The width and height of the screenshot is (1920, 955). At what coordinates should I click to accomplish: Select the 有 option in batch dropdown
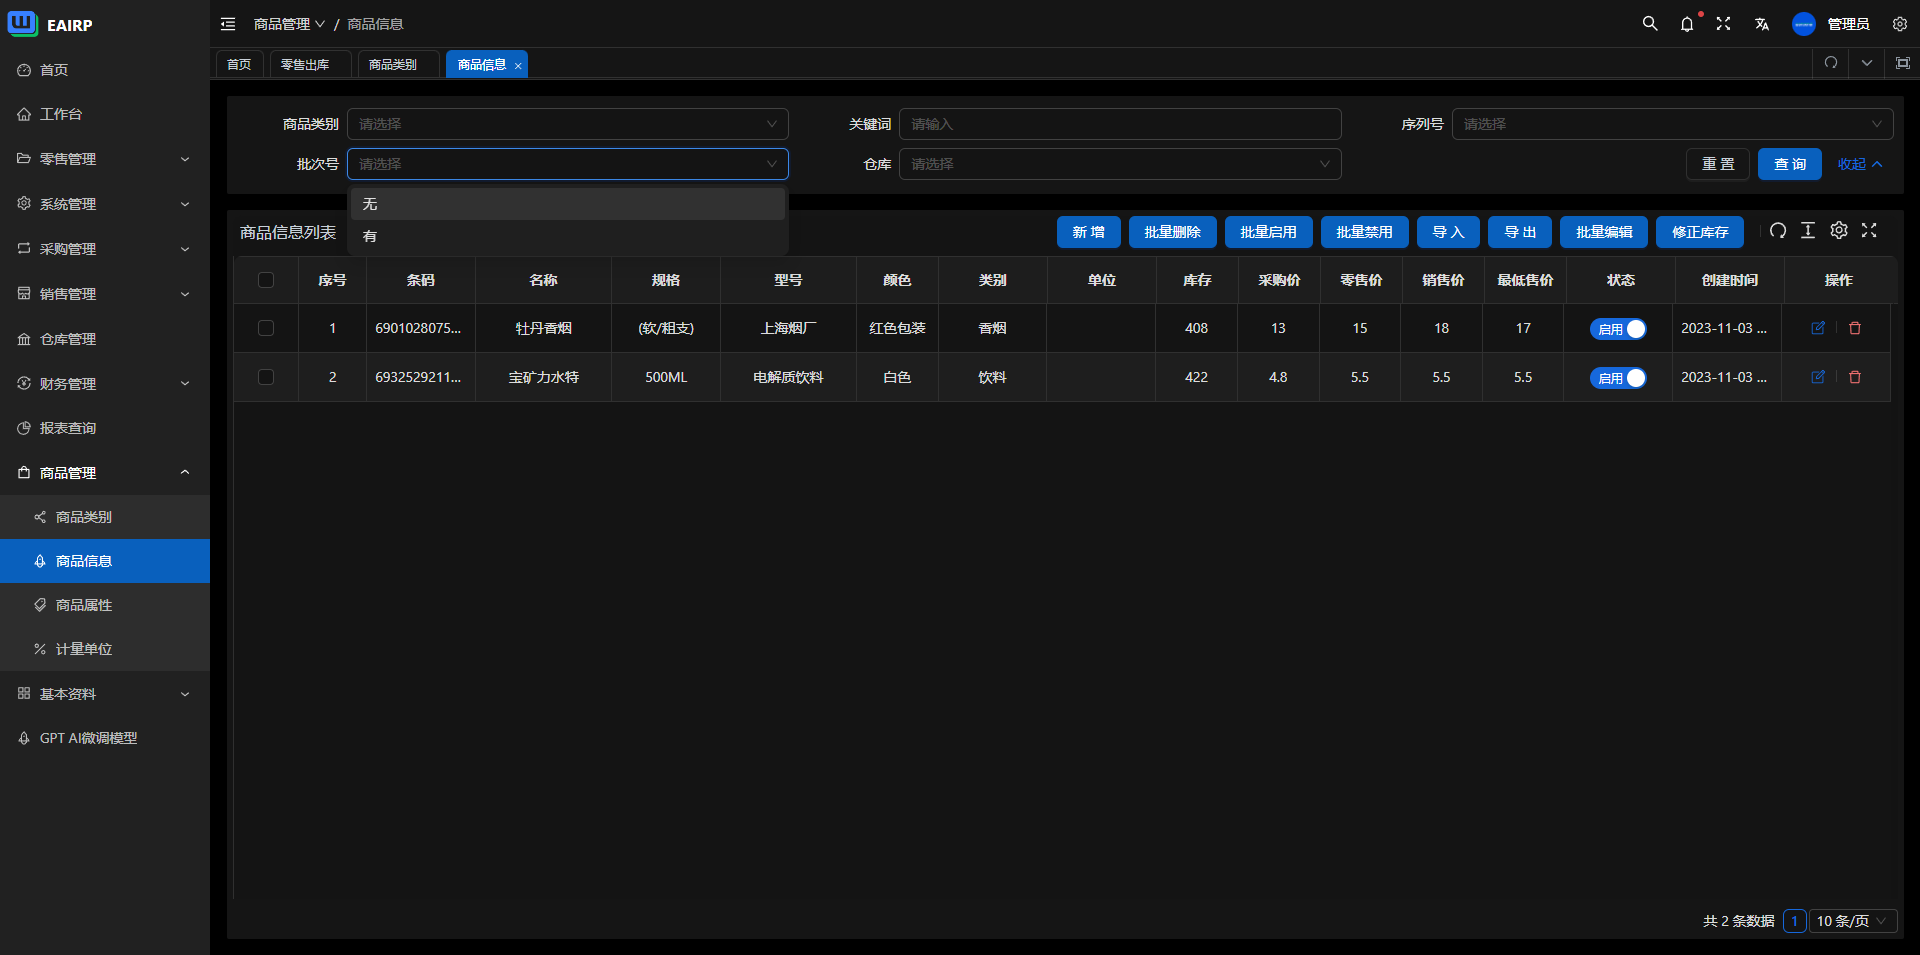(x=370, y=236)
